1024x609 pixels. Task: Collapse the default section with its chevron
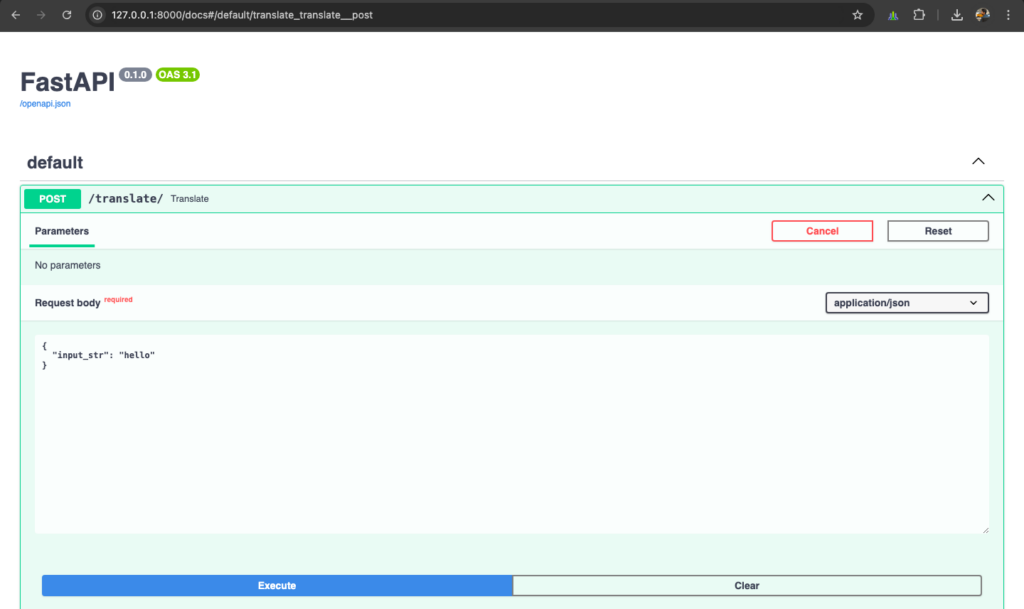pyautogui.click(x=978, y=160)
